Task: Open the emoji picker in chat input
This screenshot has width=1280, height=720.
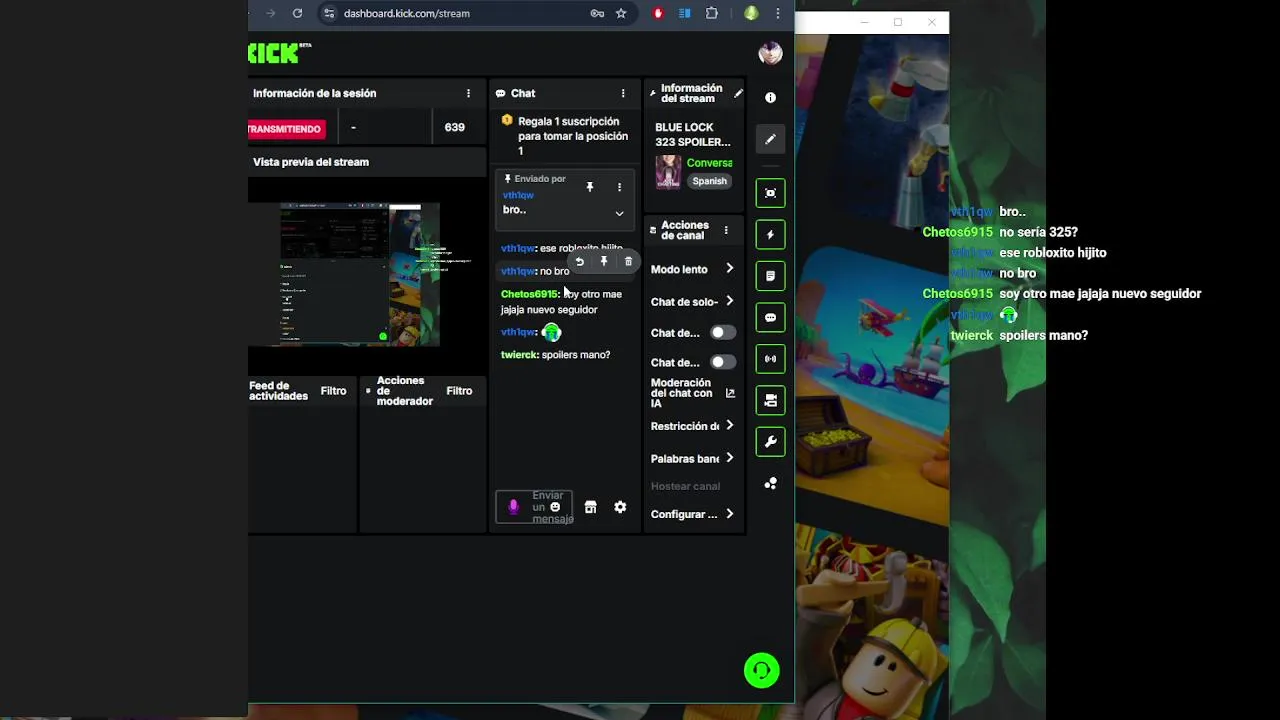Action: pos(555,507)
